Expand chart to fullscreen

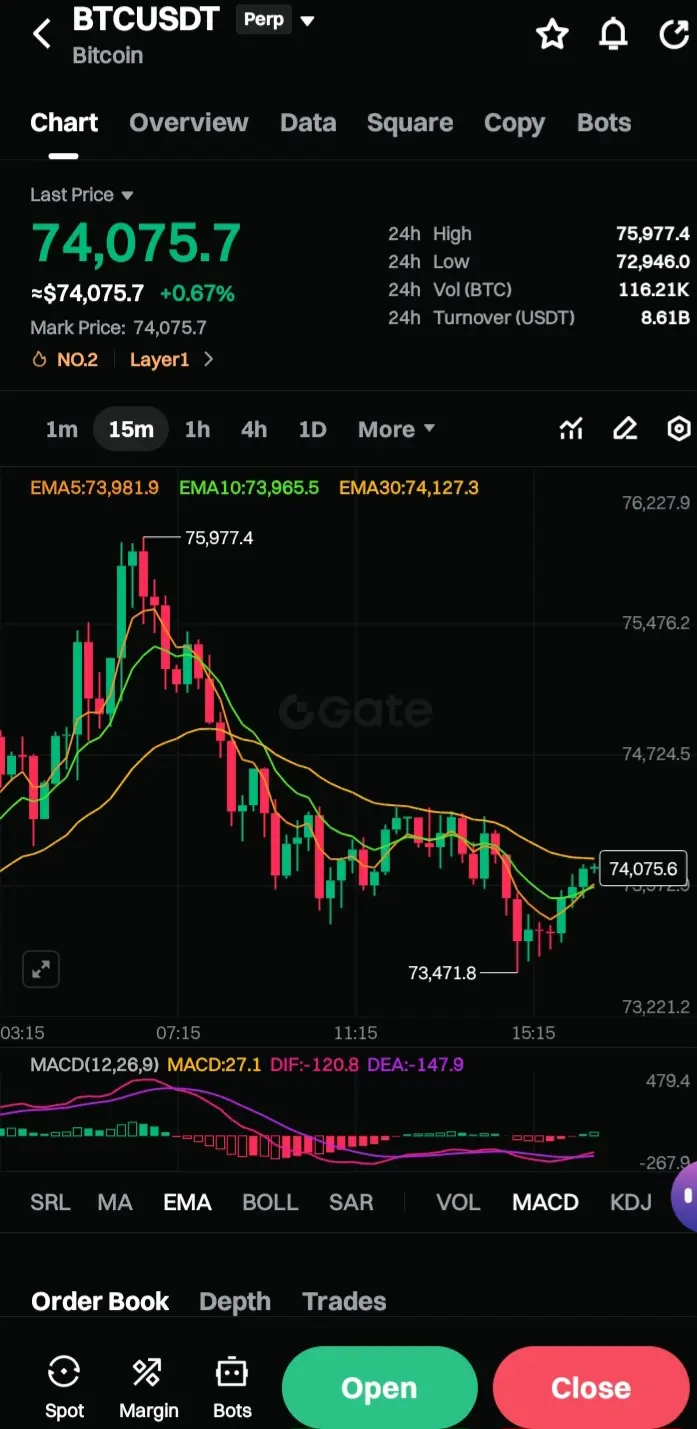click(41, 969)
